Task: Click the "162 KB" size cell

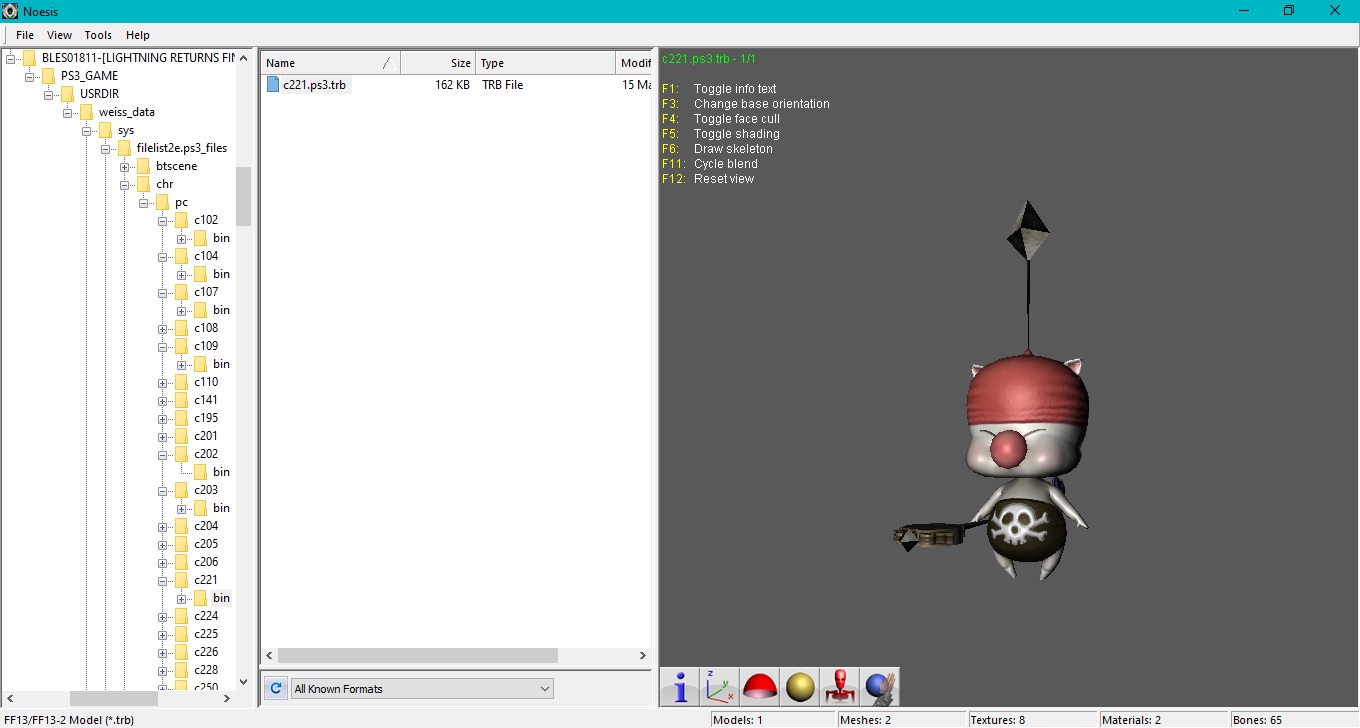Action: (x=453, y=85)
